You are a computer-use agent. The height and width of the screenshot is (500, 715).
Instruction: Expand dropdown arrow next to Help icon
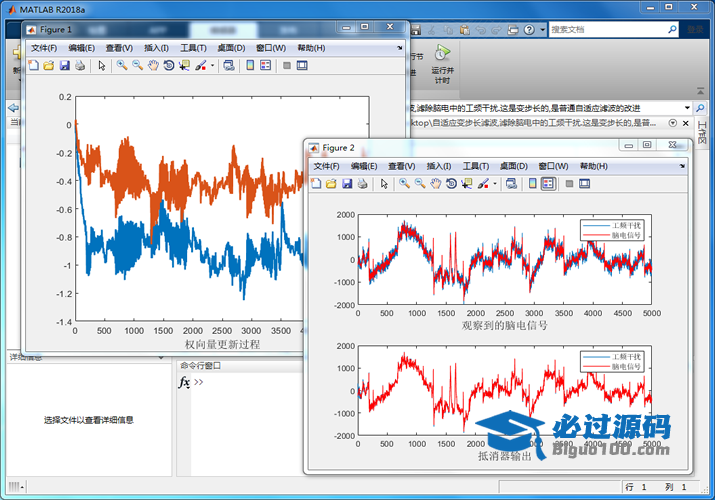(x=542, y=30)
